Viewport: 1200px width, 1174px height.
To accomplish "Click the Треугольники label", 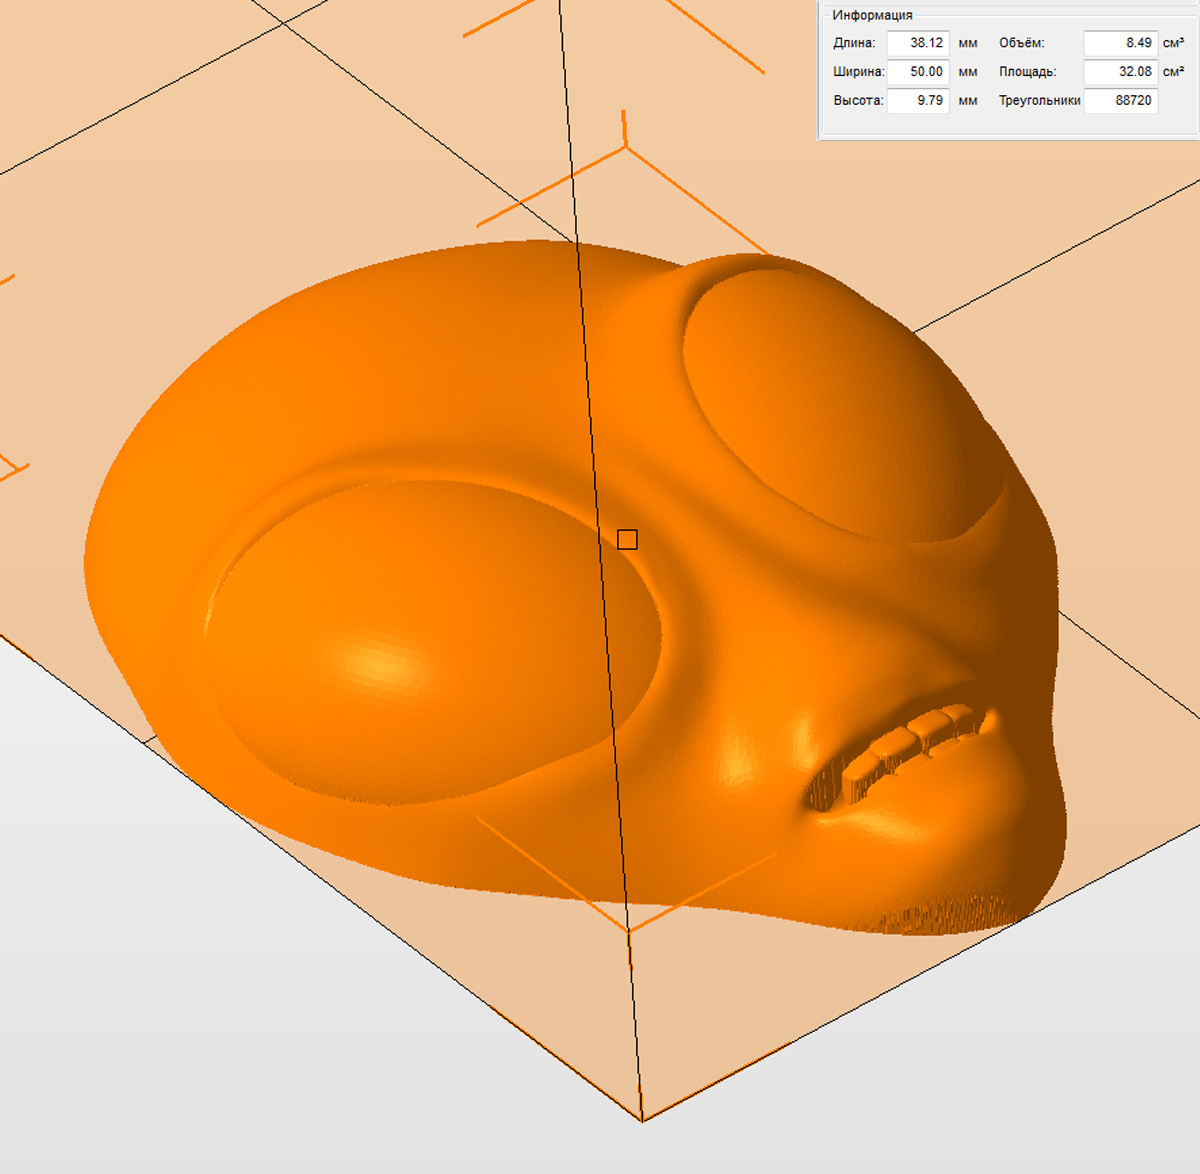I will click(1039, 100).
